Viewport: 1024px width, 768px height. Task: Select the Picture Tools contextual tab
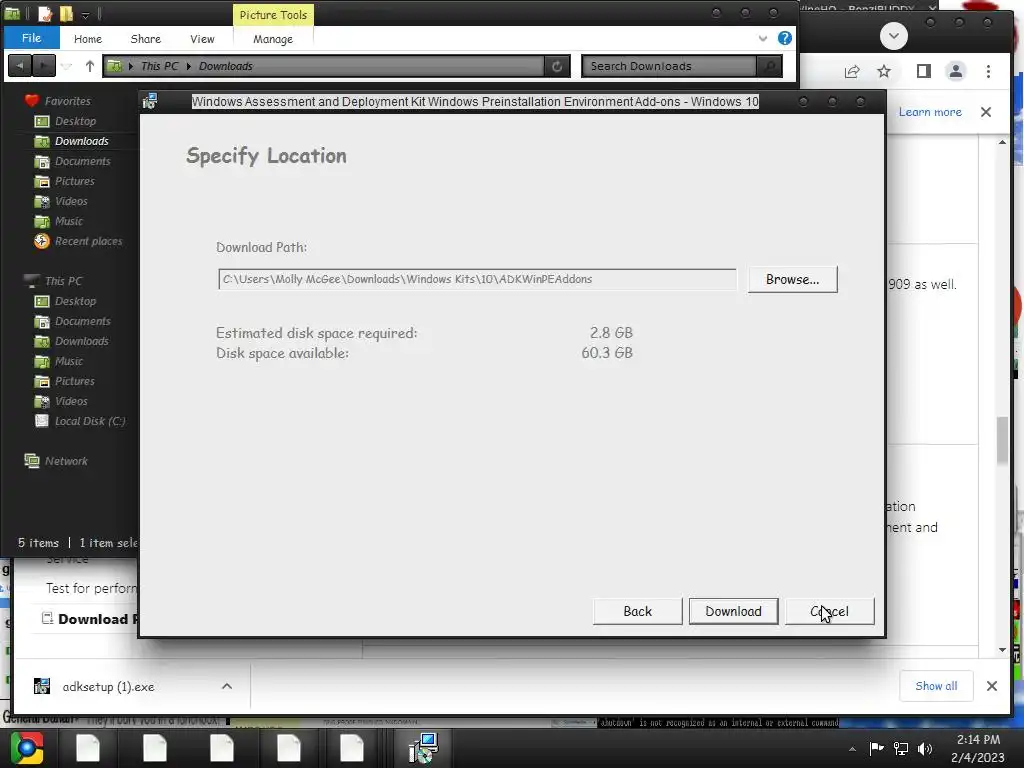pos(273,14)
